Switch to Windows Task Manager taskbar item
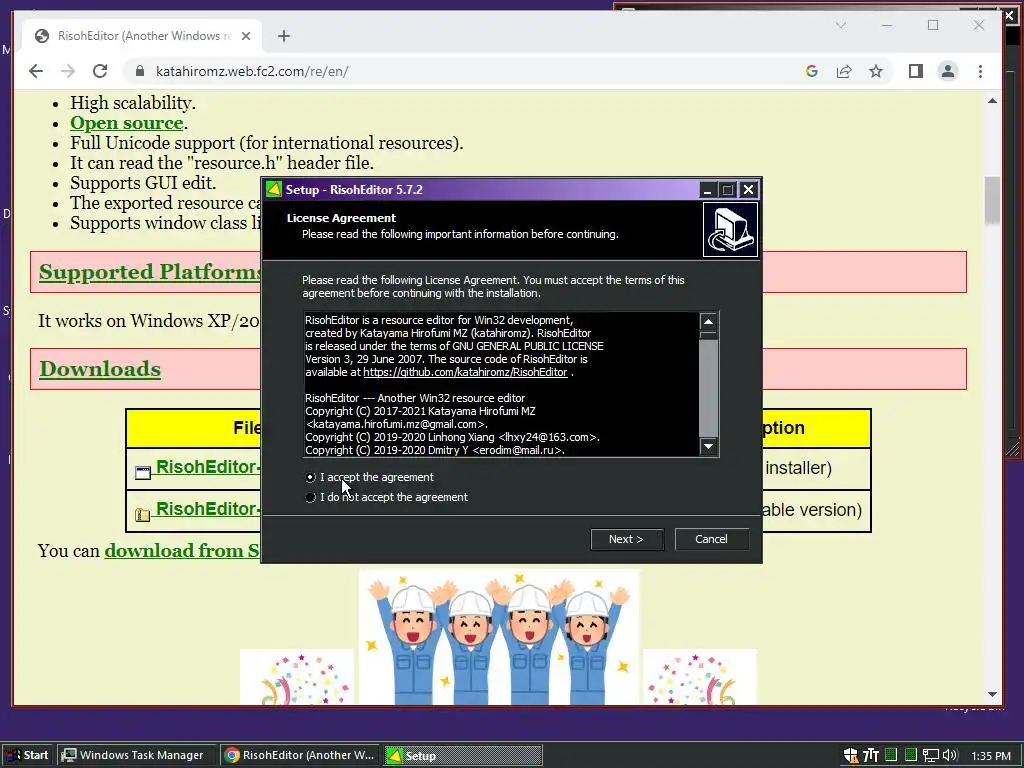This screenshot has height=768, width=1024. point(135,755)
